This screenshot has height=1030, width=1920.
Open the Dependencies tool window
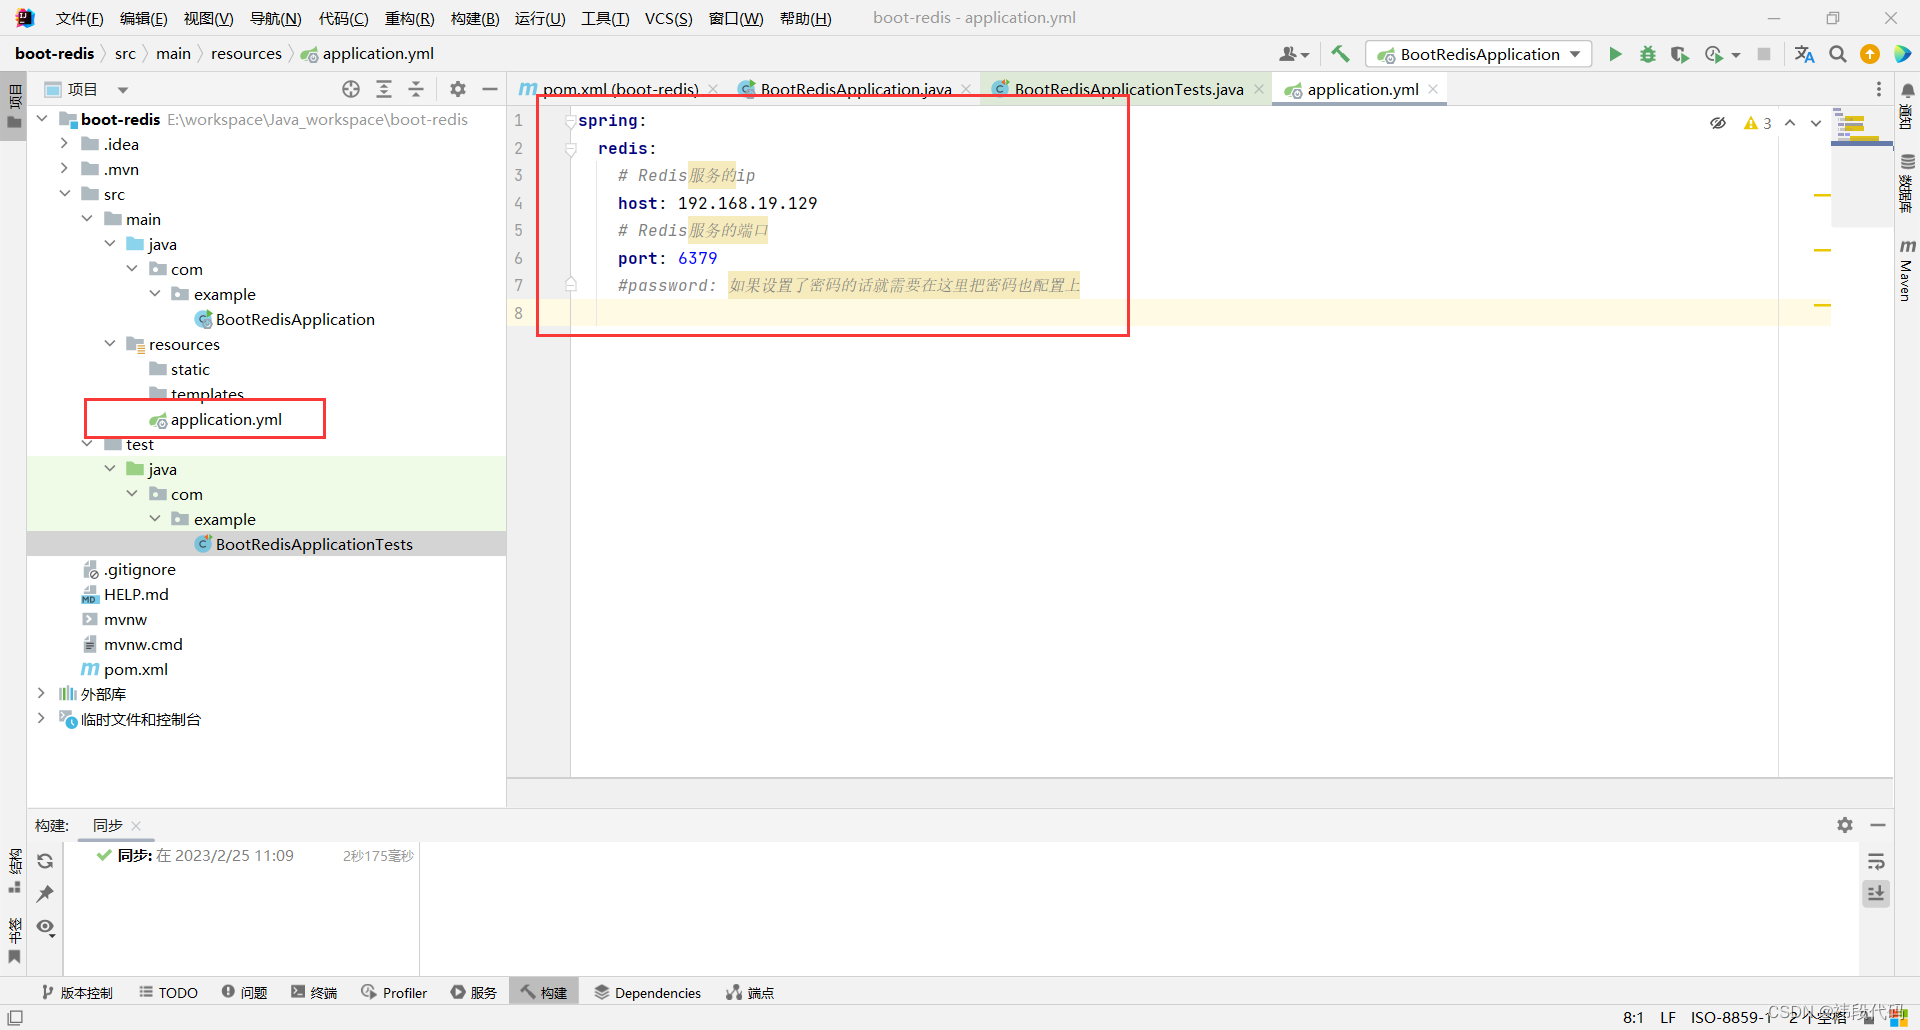click(x=648, y=993)
